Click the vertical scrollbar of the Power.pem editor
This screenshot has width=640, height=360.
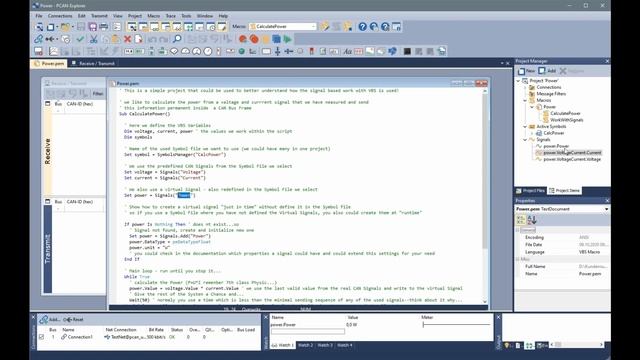pos(485,196)
